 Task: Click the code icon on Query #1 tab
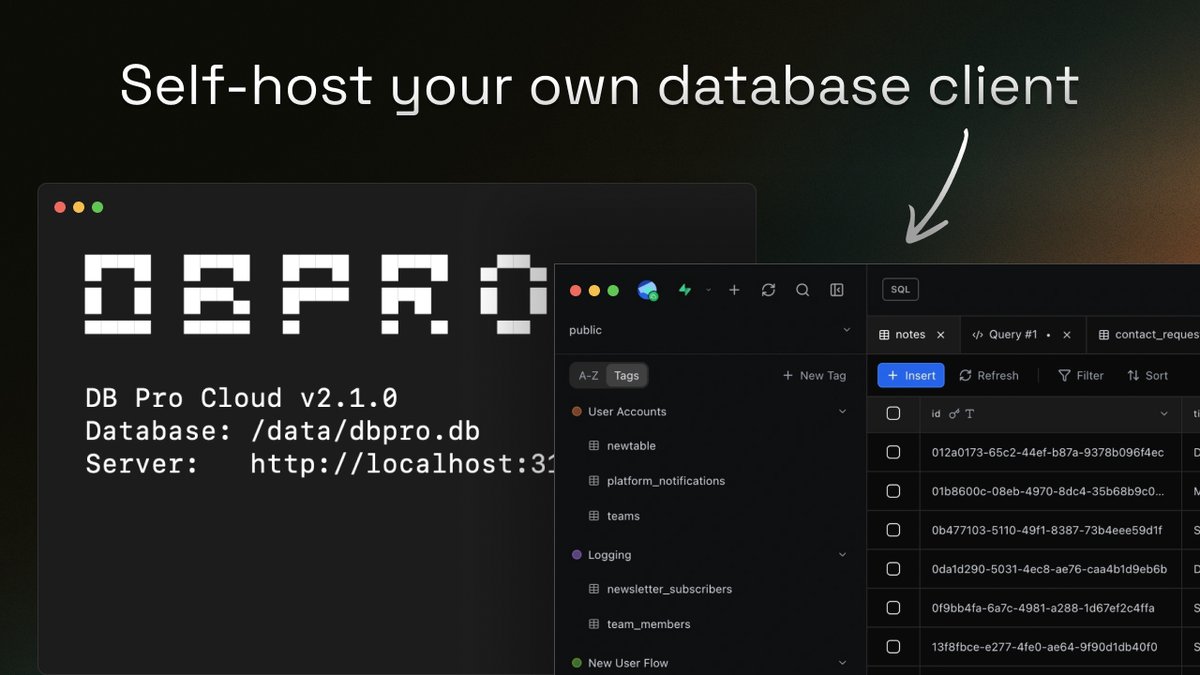(977, 335)
